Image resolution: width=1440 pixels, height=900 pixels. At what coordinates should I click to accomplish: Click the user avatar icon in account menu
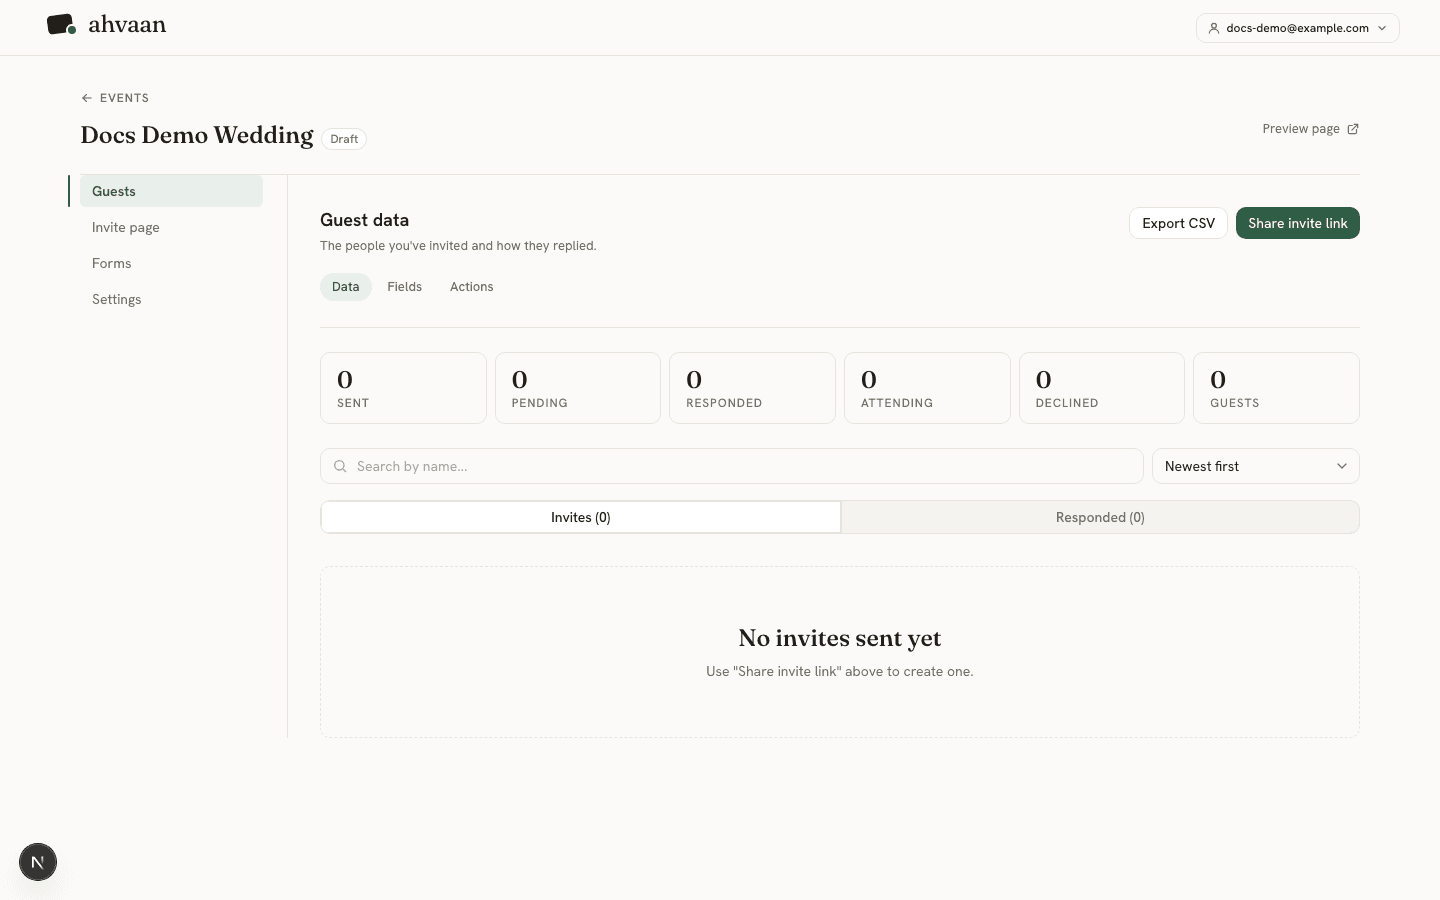point(1213,28)
